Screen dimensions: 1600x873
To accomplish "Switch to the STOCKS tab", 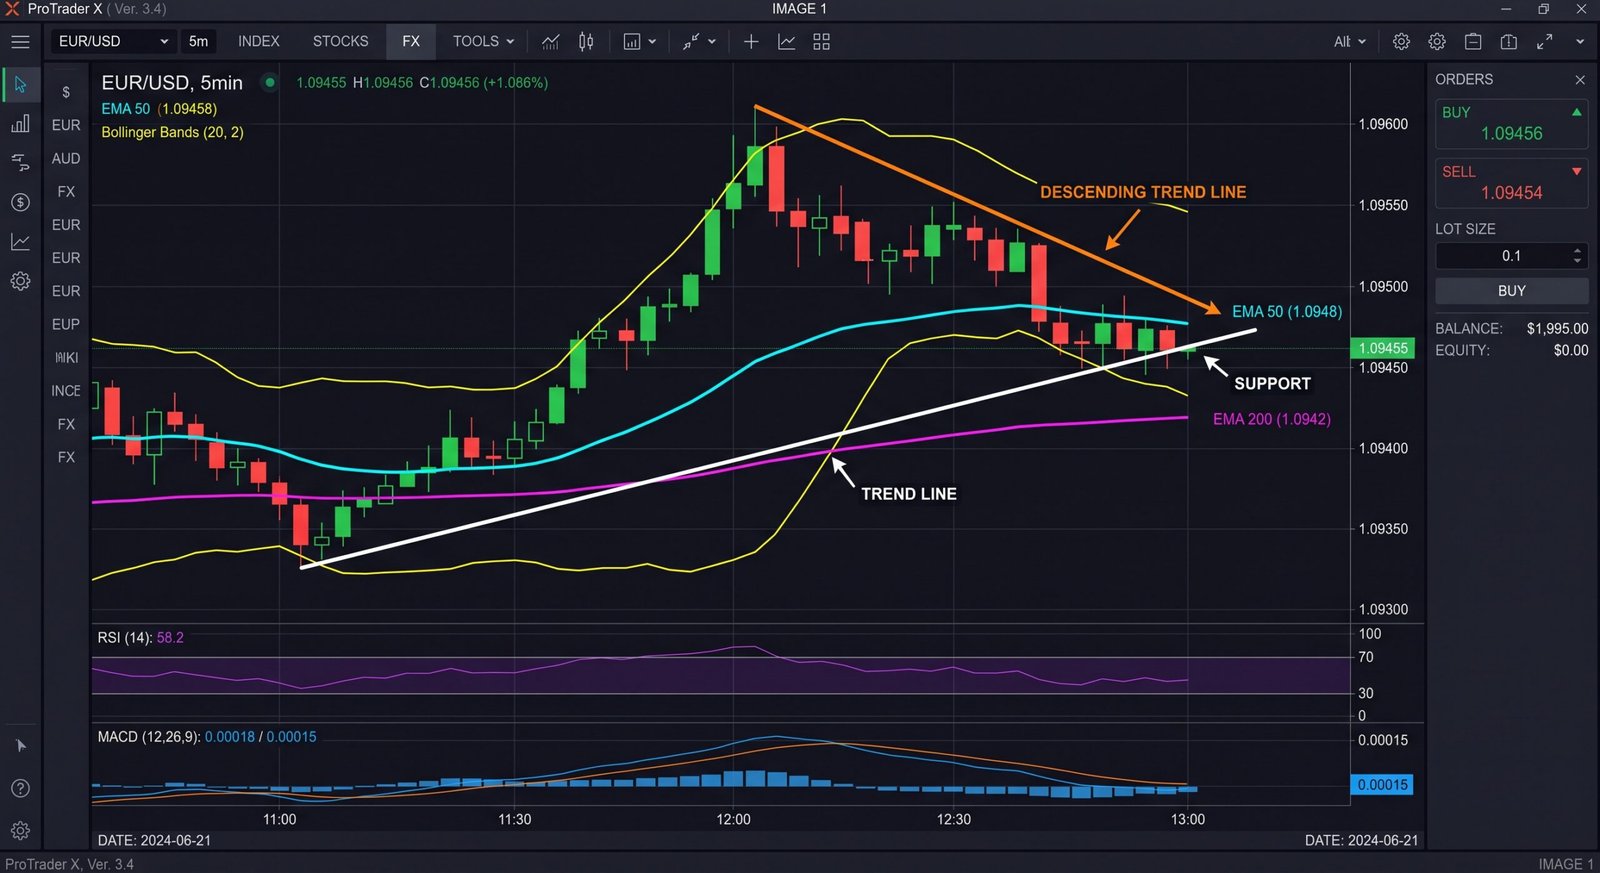I will [x=340, y=42].
